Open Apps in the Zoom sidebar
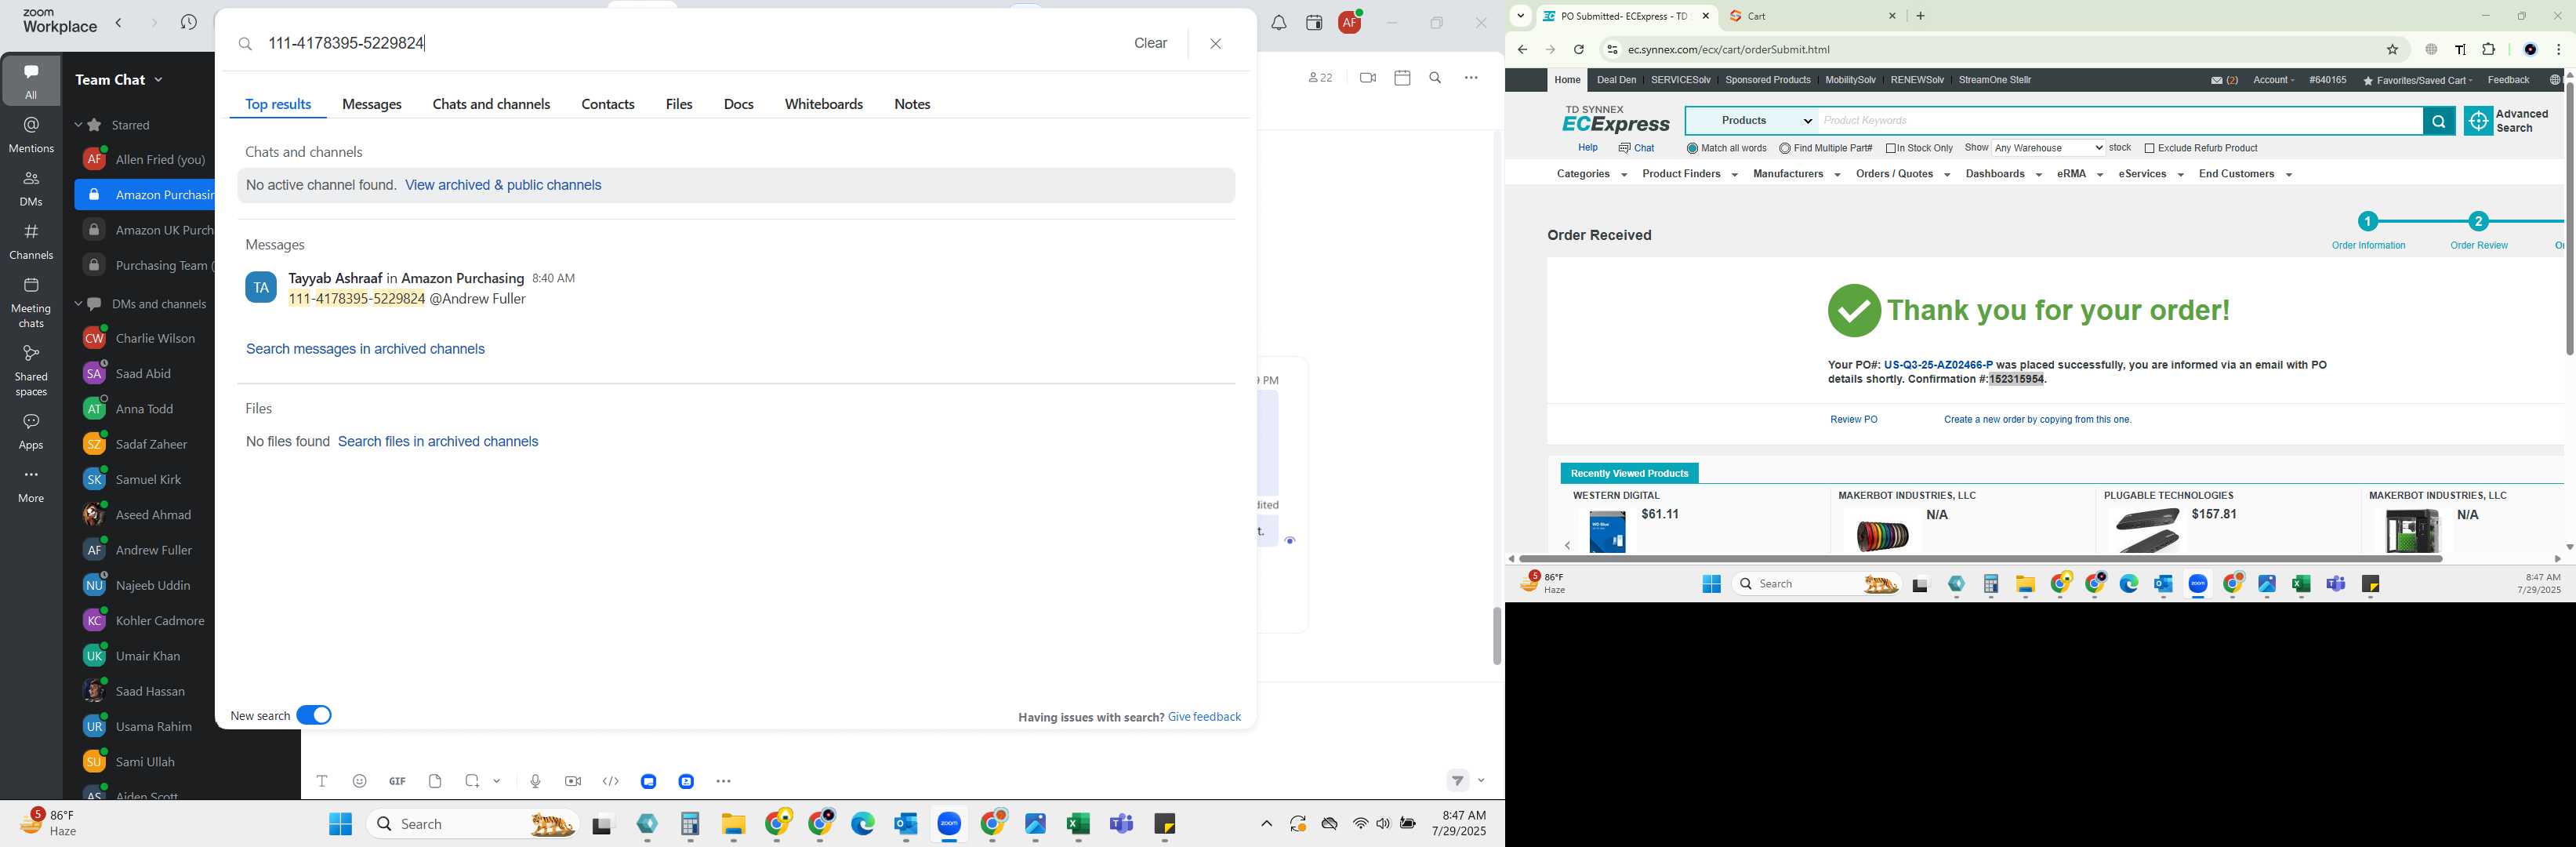 [x=31, y=432]
